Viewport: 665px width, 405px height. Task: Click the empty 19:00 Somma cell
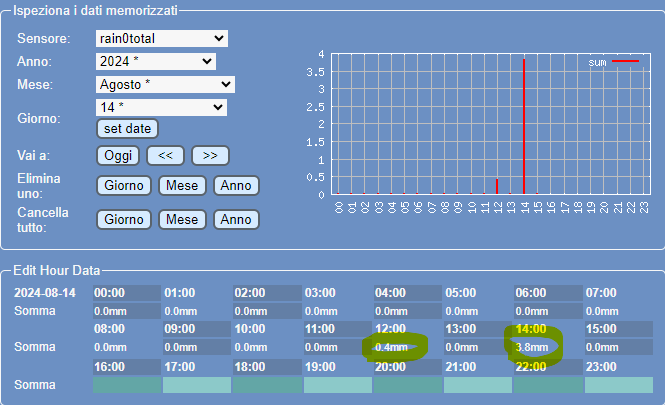click(x=338, y=385)
